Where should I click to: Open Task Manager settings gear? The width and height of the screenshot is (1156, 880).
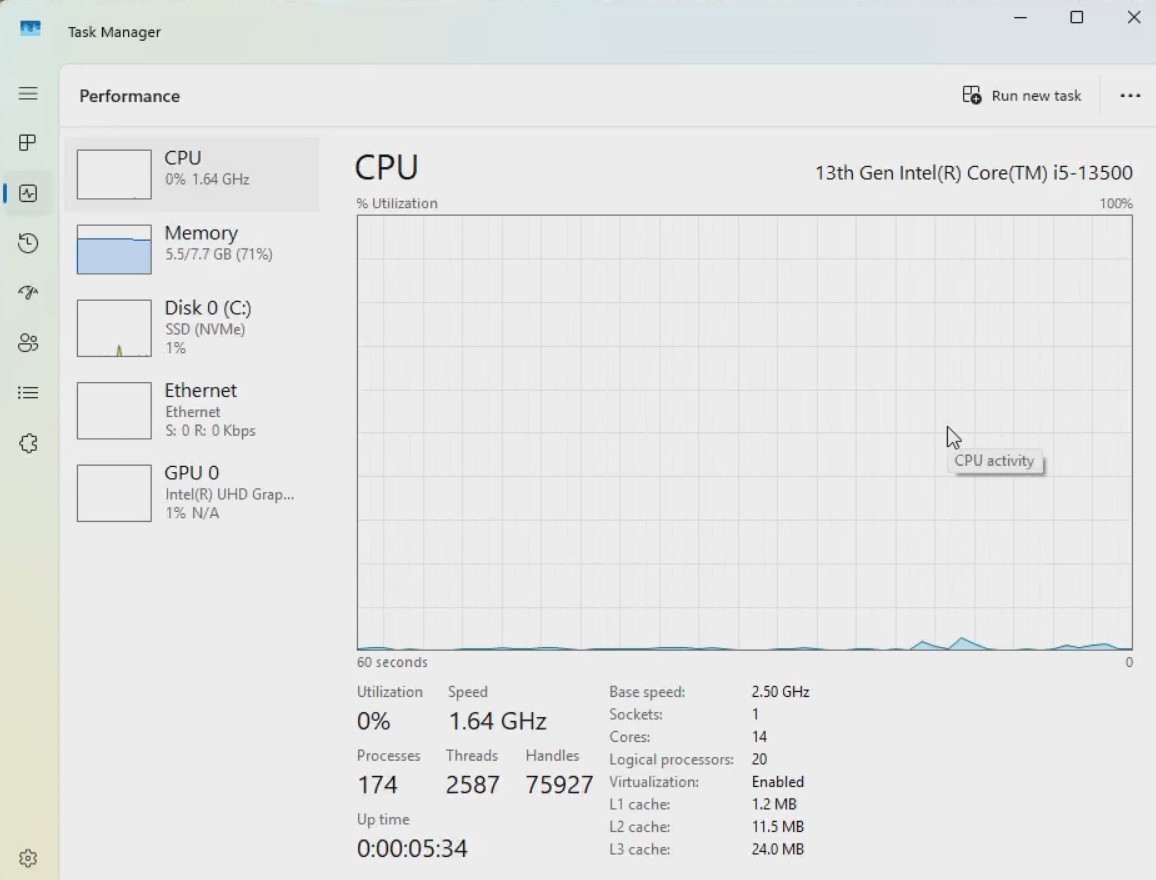(x=28, y=859)
